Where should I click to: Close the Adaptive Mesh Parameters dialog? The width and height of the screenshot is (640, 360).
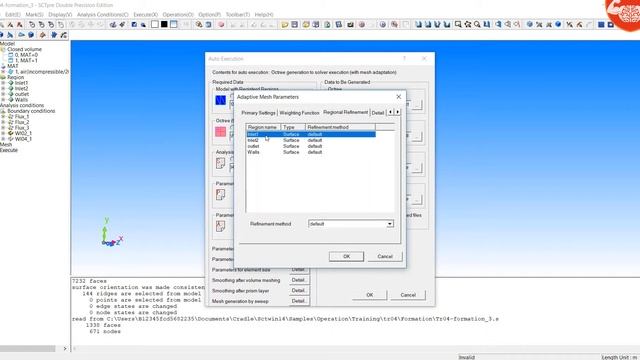tap(398, 97)
